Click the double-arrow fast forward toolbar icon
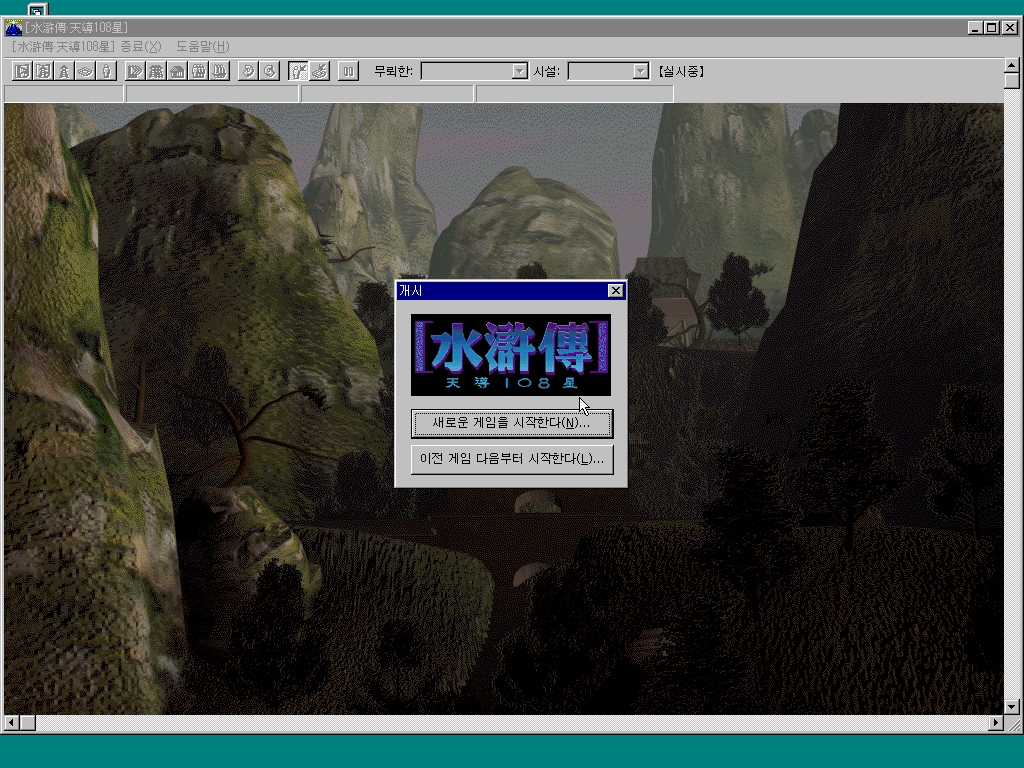The width and height of the screenshot is (1024, 768). tap(135, 71)
